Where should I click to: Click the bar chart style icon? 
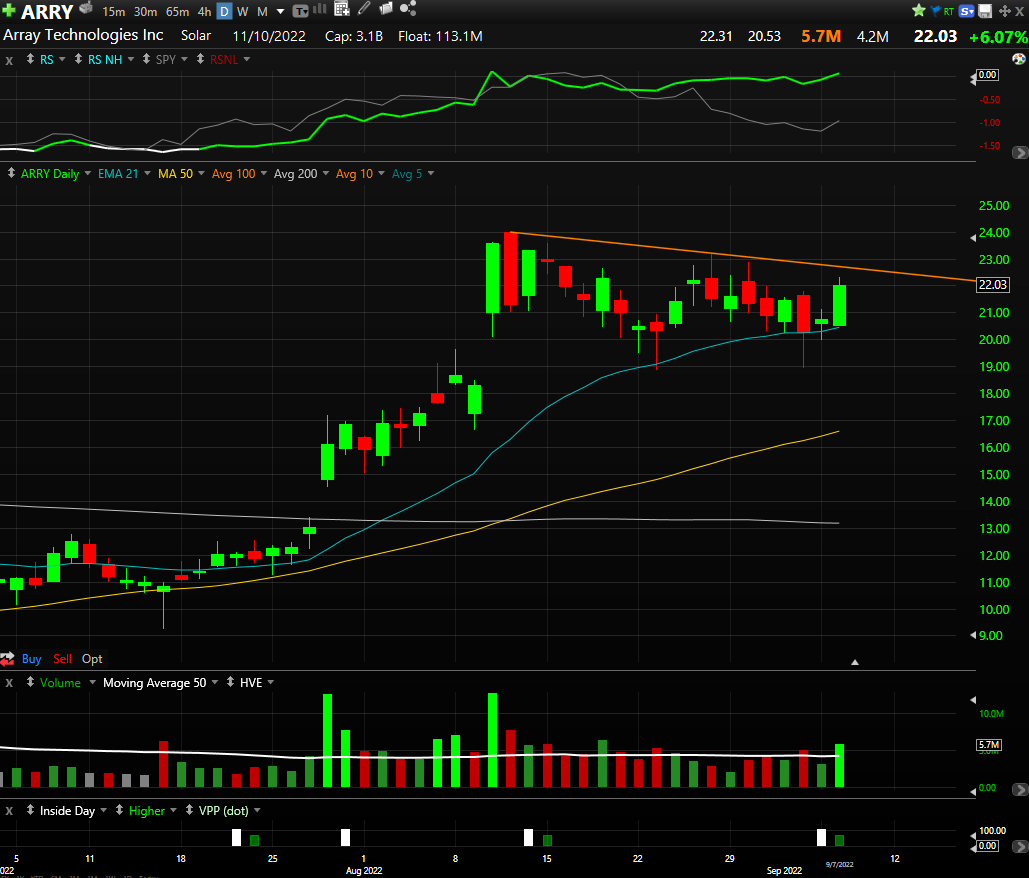click(x=320, y=9)
